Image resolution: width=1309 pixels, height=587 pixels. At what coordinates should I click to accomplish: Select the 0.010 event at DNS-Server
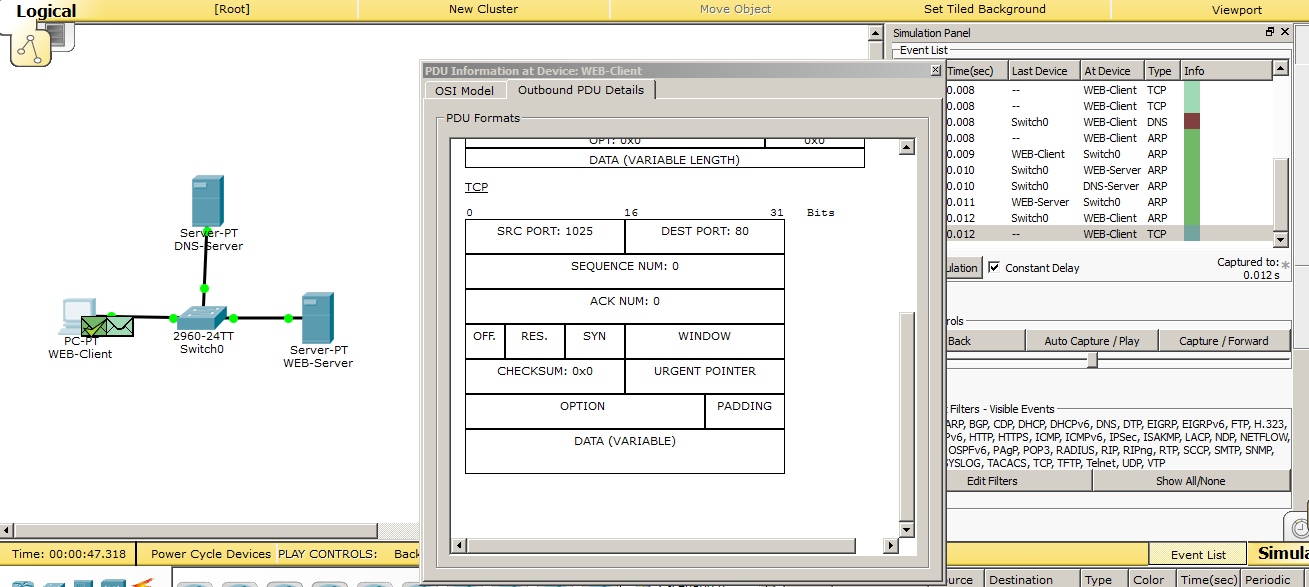[x=1108, y=186]
